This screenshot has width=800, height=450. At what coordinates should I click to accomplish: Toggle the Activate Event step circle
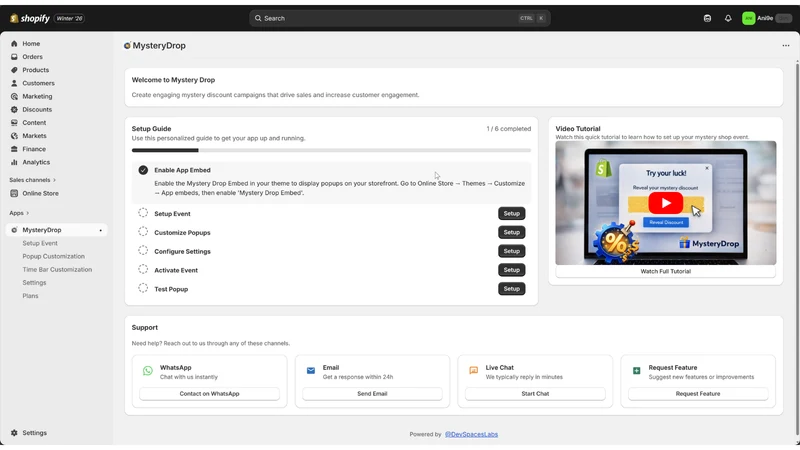[x=143, y=269]
